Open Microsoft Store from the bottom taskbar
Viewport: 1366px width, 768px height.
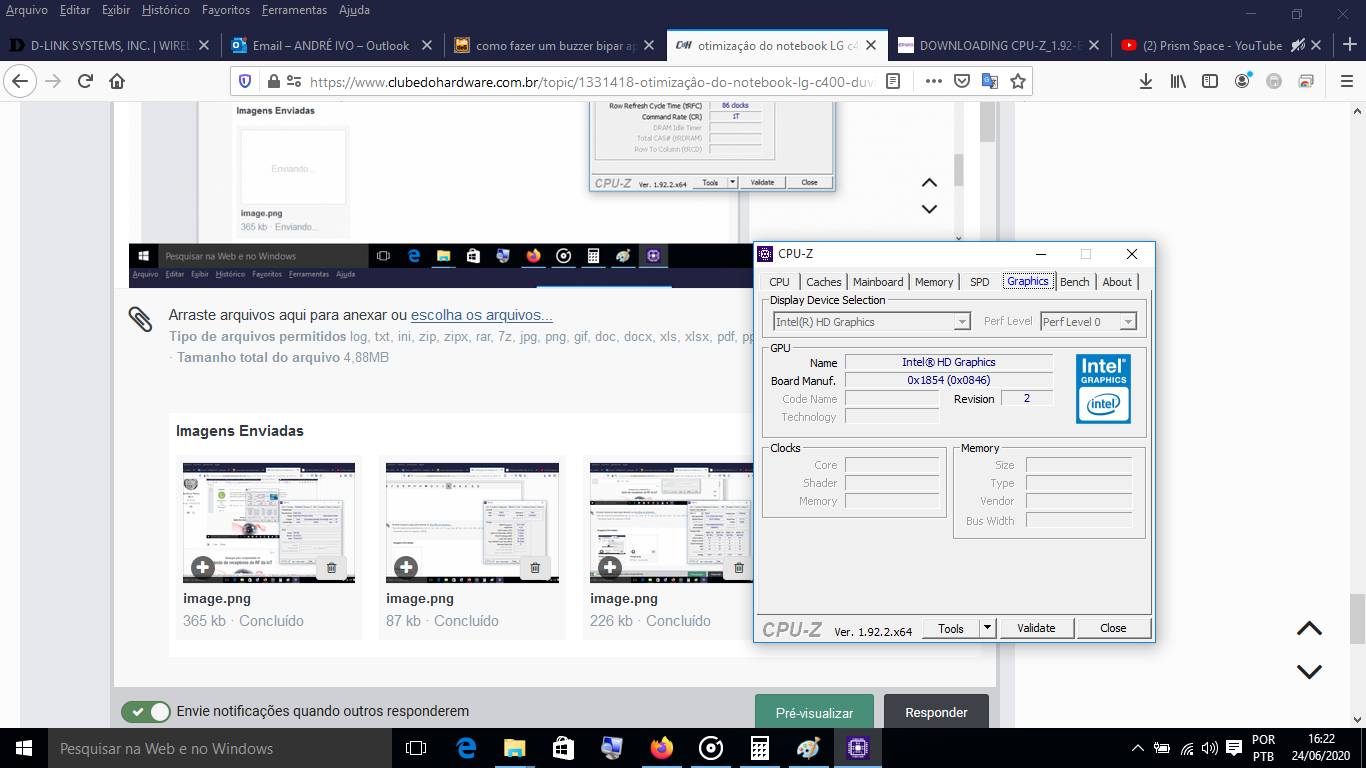tap(563, 748)
